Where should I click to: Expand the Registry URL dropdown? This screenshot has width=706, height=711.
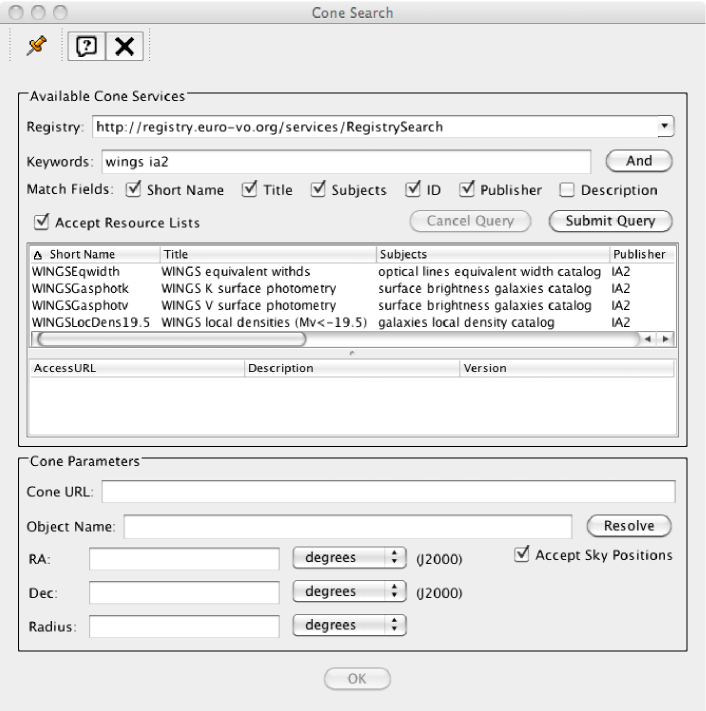tap(665, 127)
